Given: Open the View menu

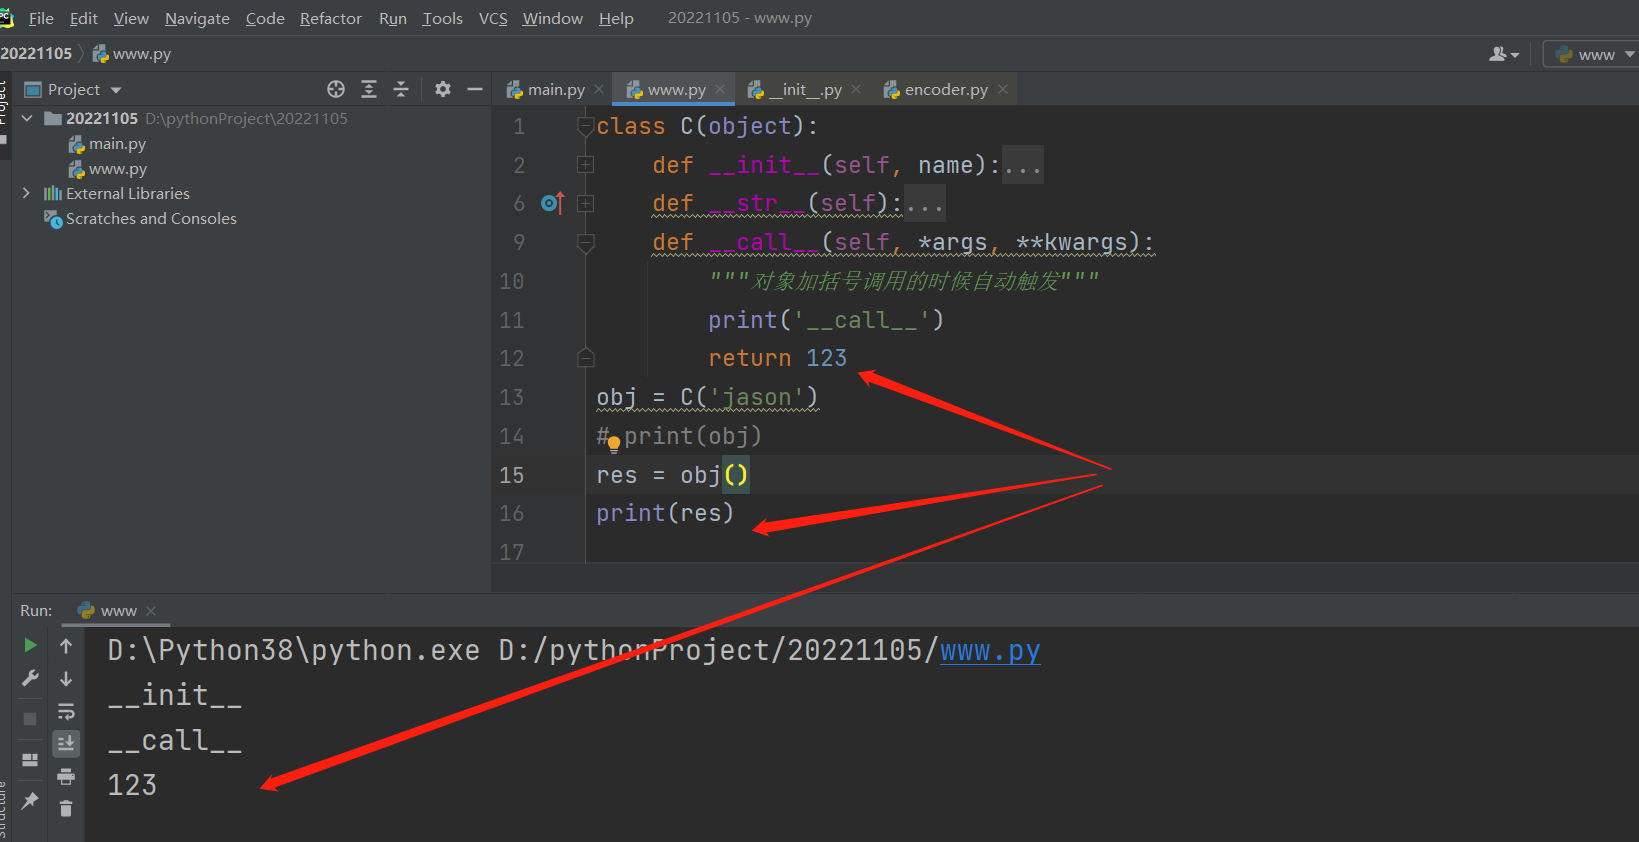Looking at the screenshot, I should tap(131, 18).
